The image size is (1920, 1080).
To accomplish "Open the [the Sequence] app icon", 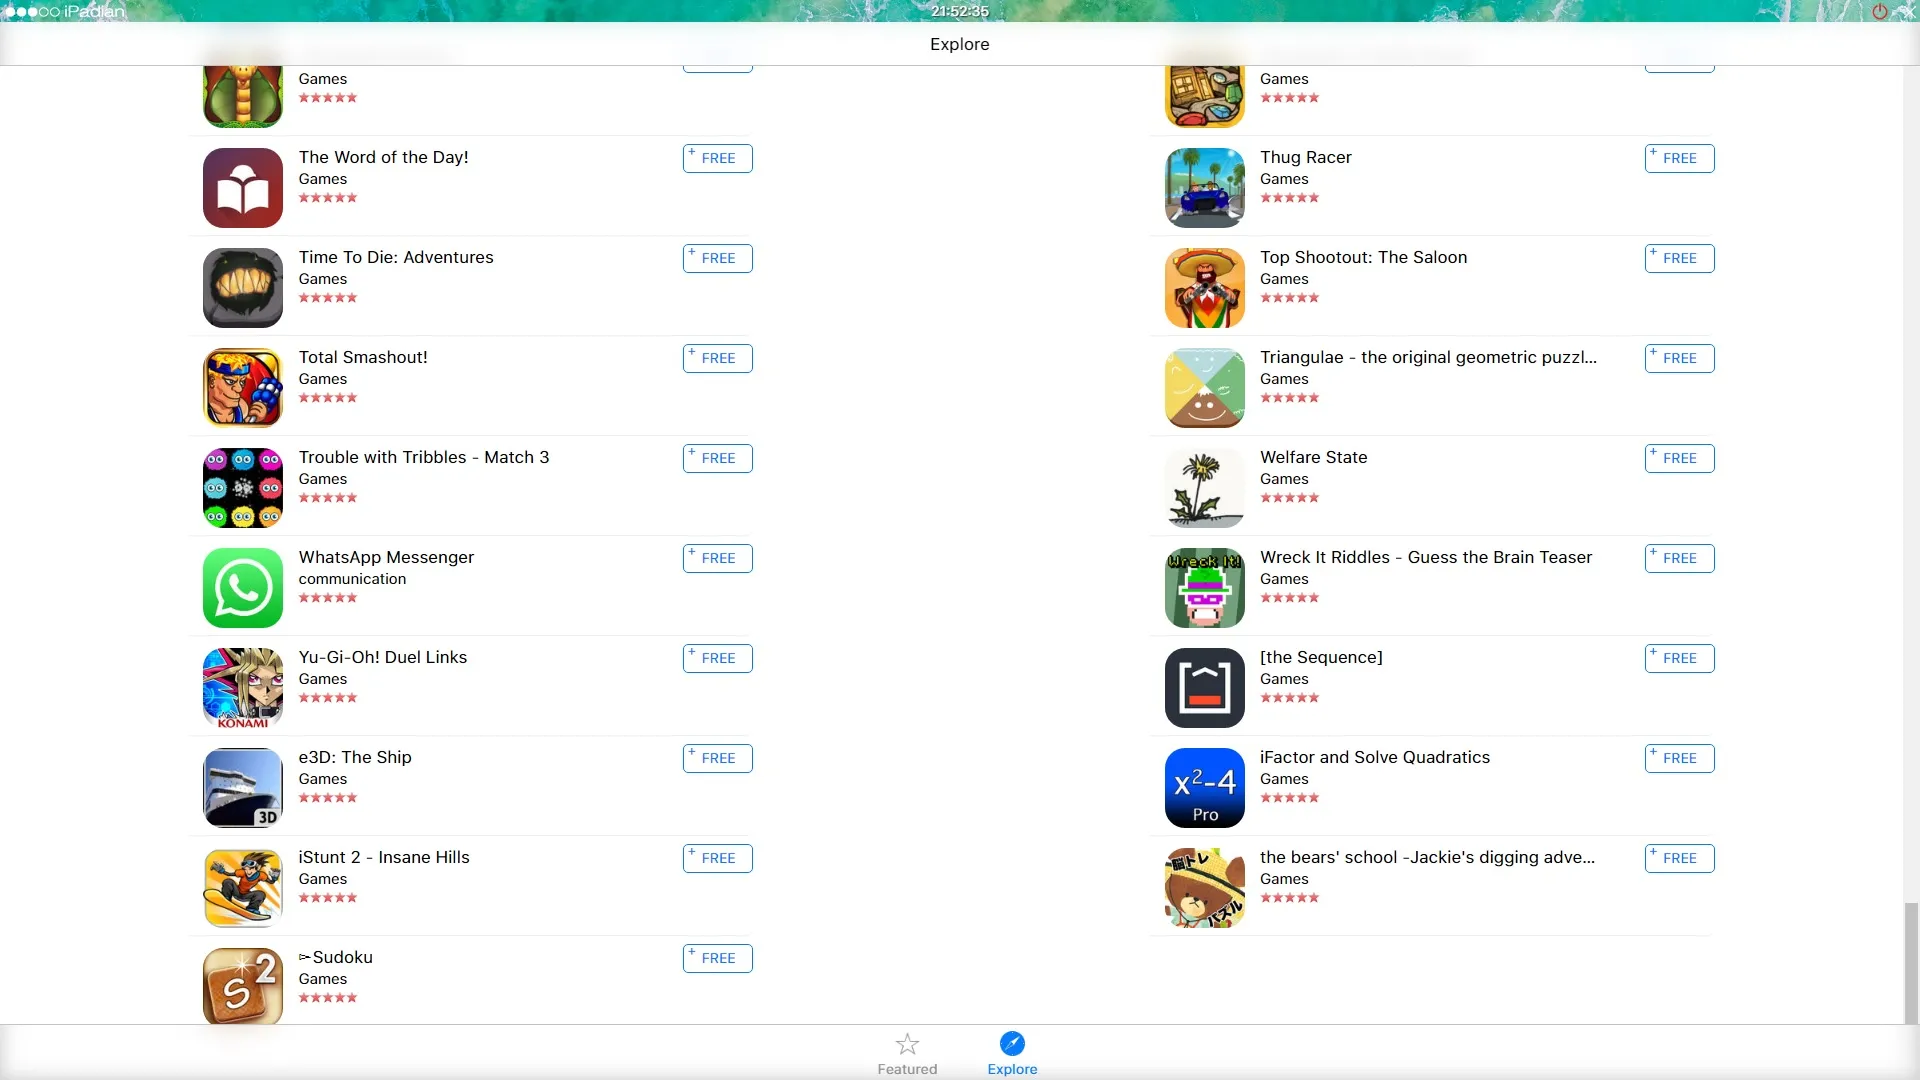I will [1205, 688].
